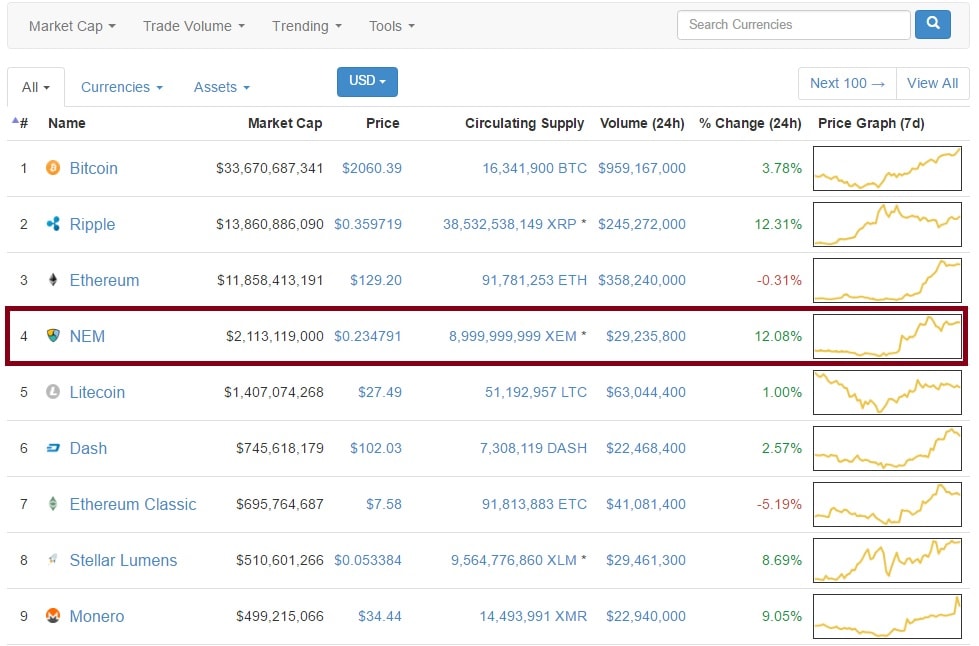Screen dimensions: 979x646
Task: Expand the Trending dropdown
Action: pos(306,26)
